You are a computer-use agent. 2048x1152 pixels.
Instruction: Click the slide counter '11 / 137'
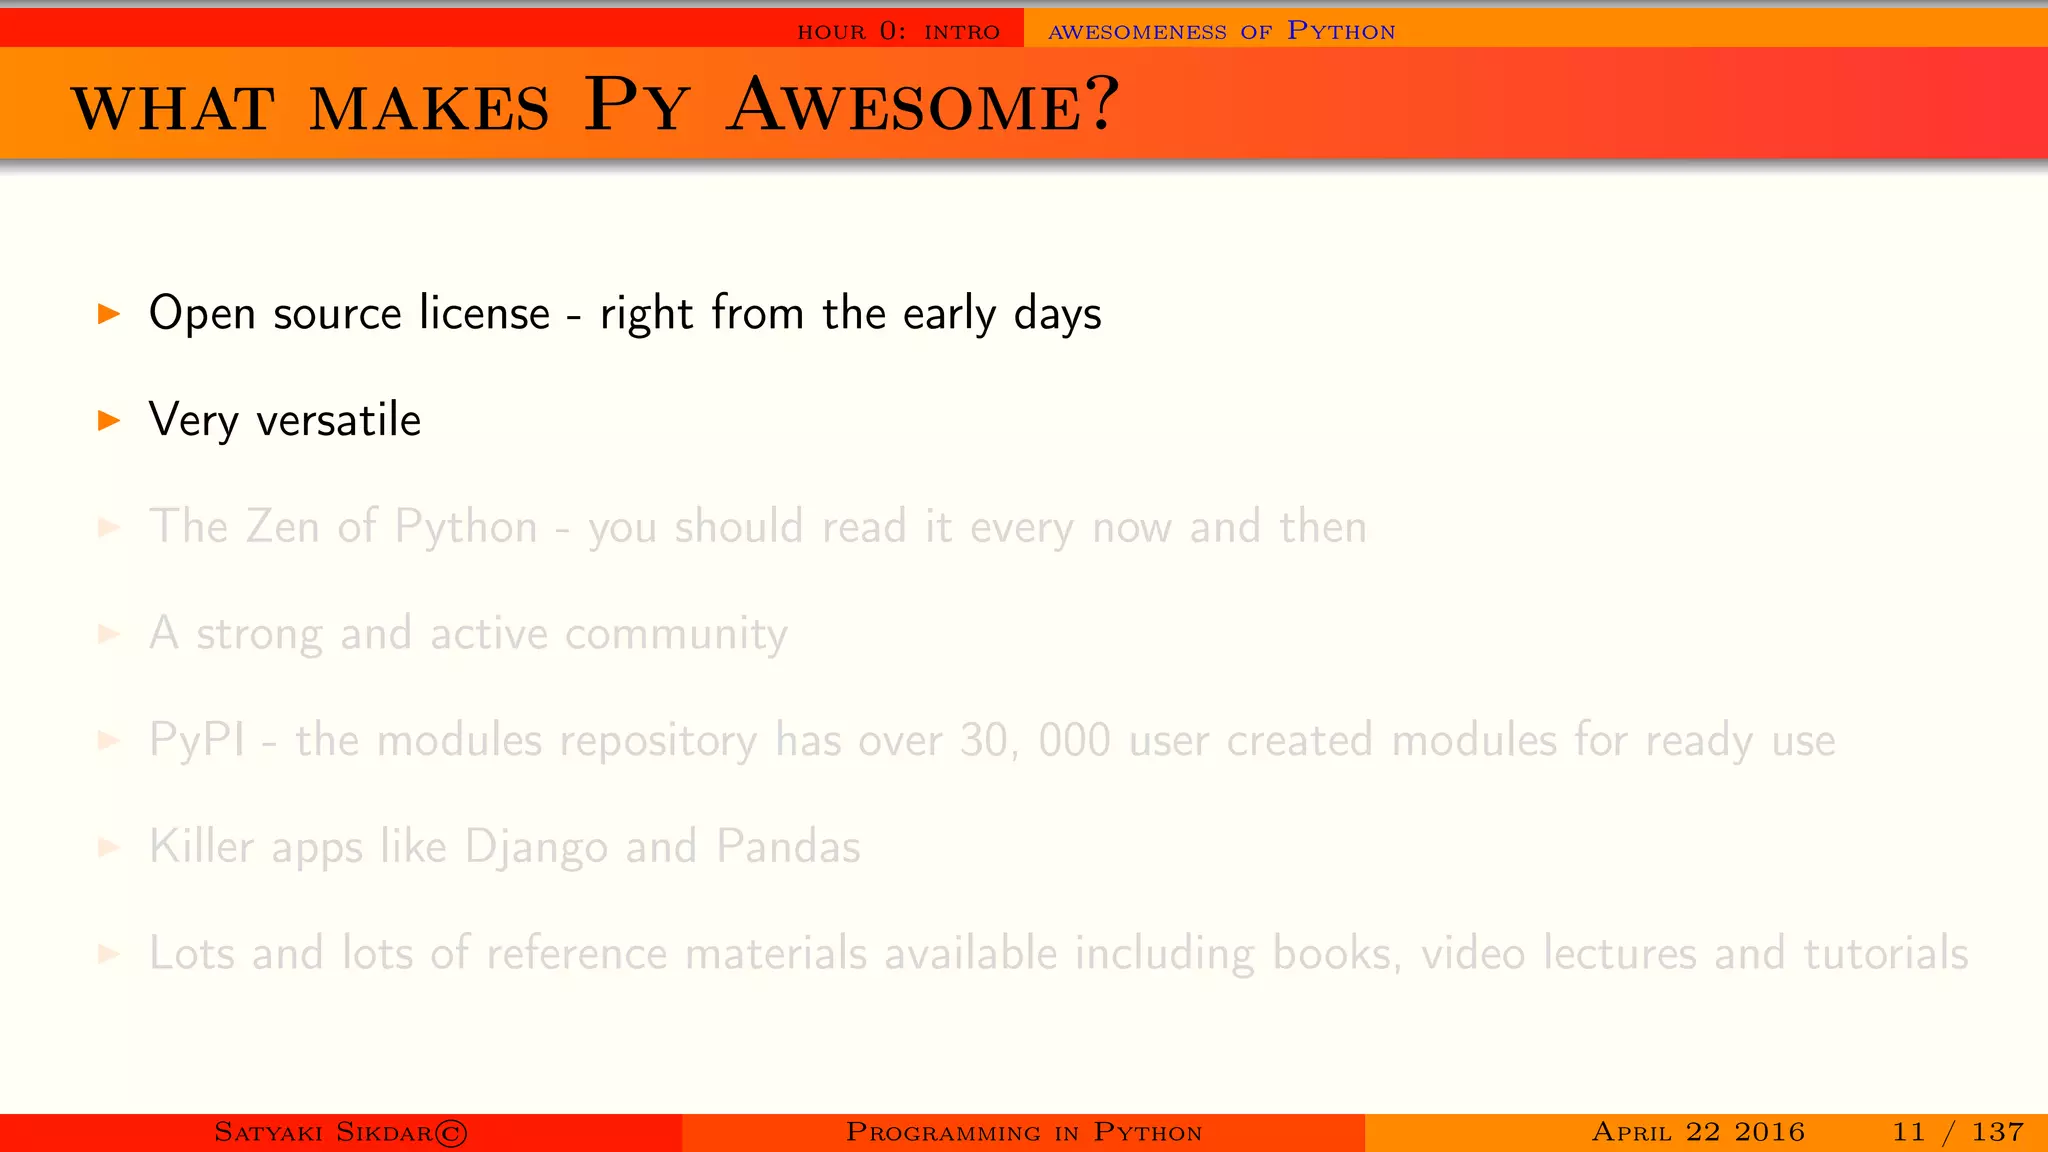(x=1958, y=1132)
